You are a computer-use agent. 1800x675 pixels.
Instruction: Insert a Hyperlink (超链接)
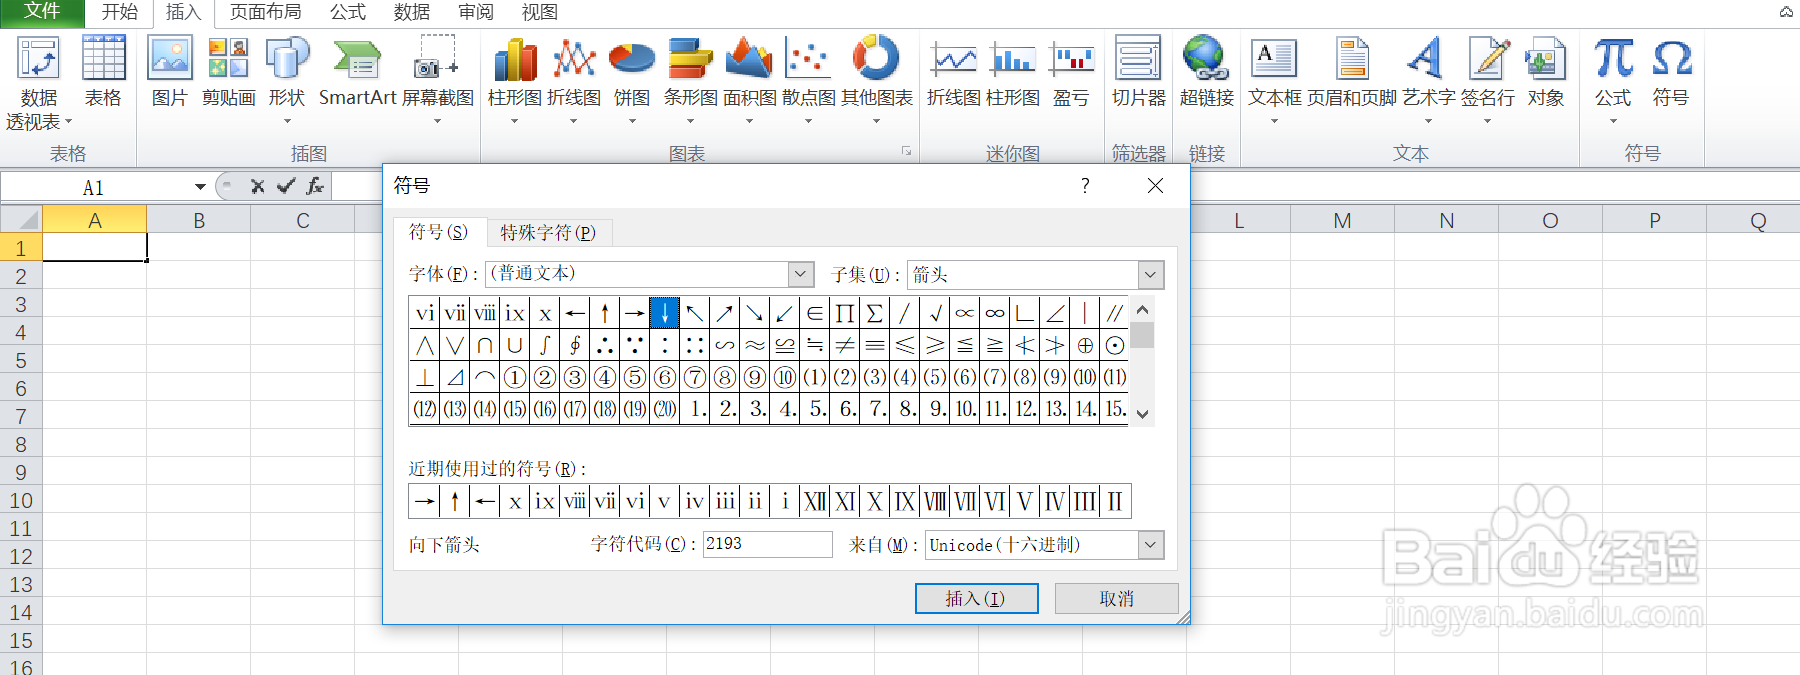(1206, 72)
